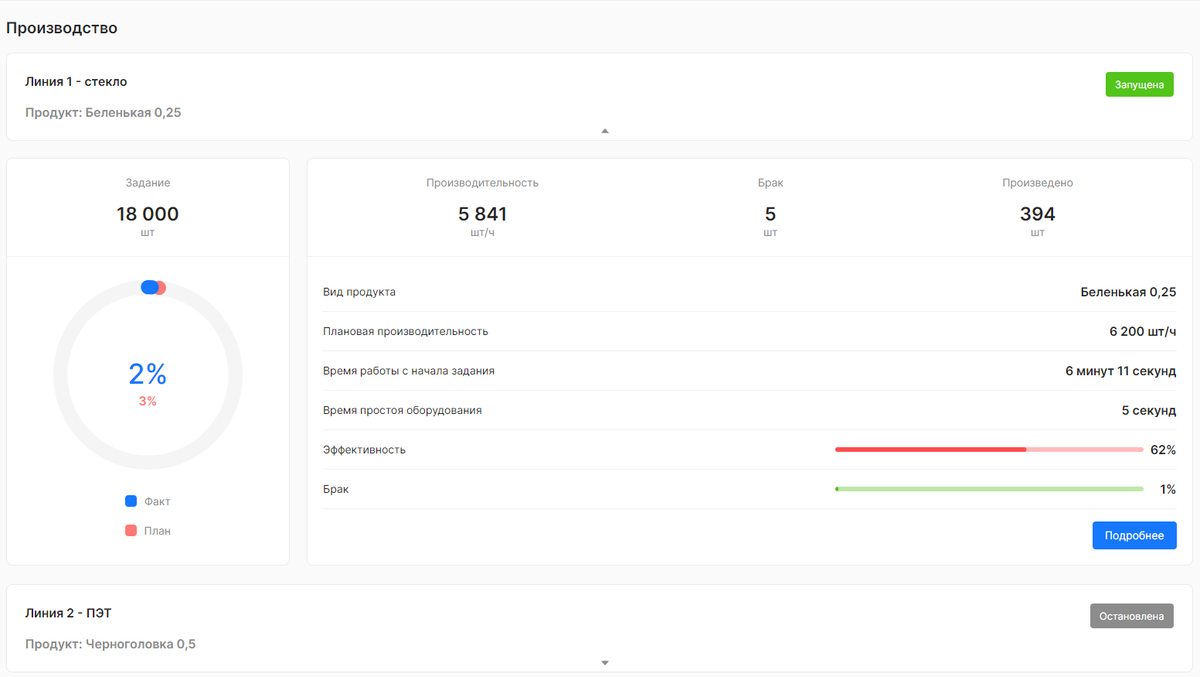The width and height of the screenshot is (1200, 677).
Task: Click the red 3% plan value
Action: [x=148, y=401]
